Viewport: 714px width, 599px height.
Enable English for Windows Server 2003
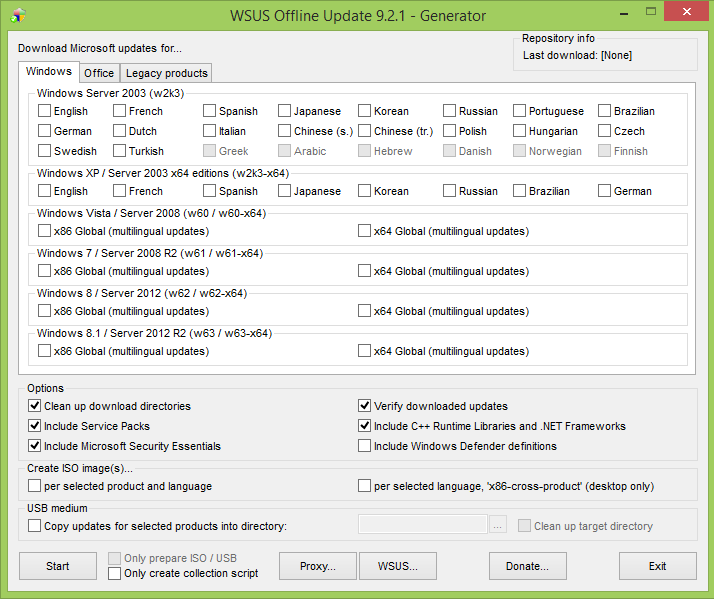pyautogui.click(x=45, y=111)
